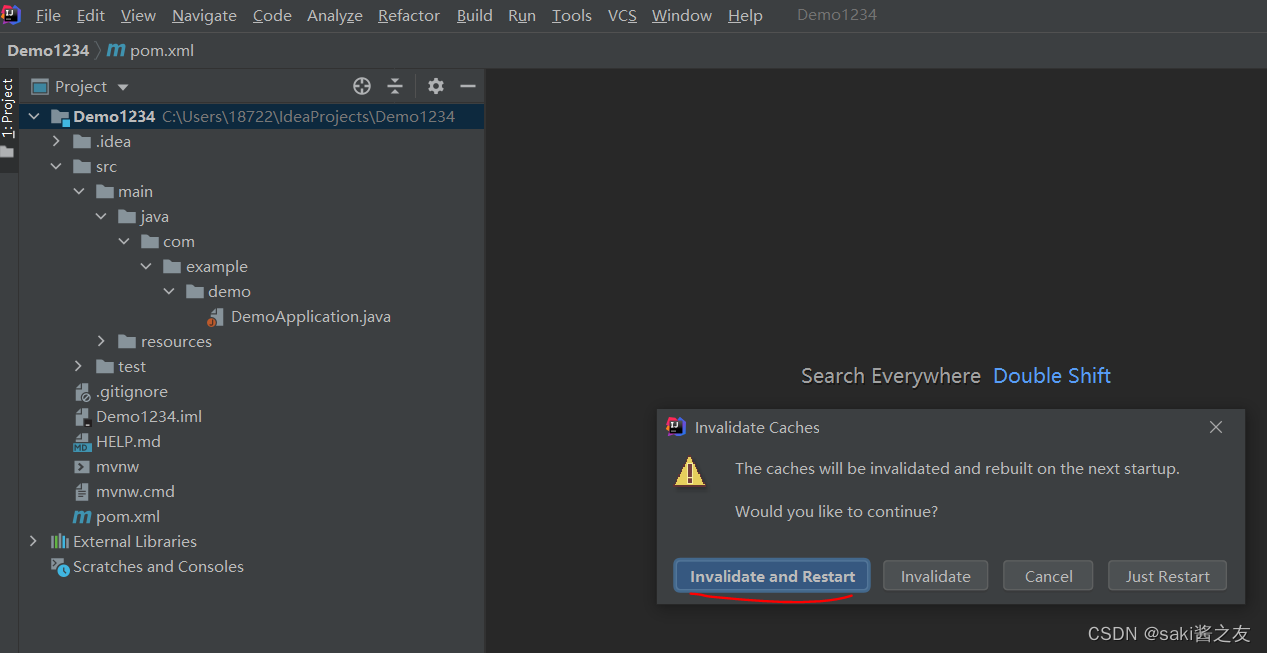Image resolution: width=1267 pixels, height=653 pixels.
Task: Open the VCS menu
Action: (622, 15)
